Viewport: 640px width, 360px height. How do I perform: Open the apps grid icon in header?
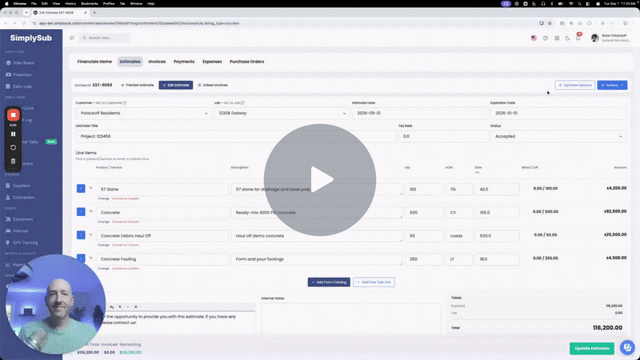click(557, 38)
